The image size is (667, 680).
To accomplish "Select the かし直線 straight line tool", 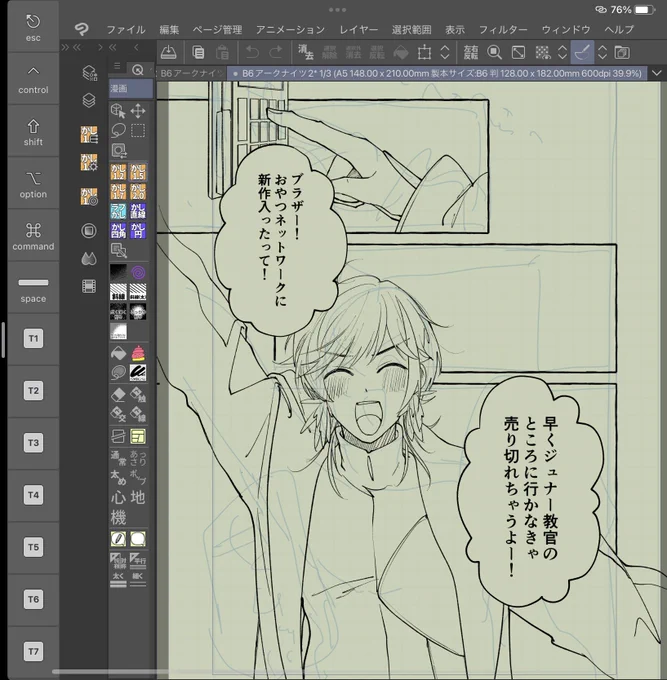I will click(138, 211).
